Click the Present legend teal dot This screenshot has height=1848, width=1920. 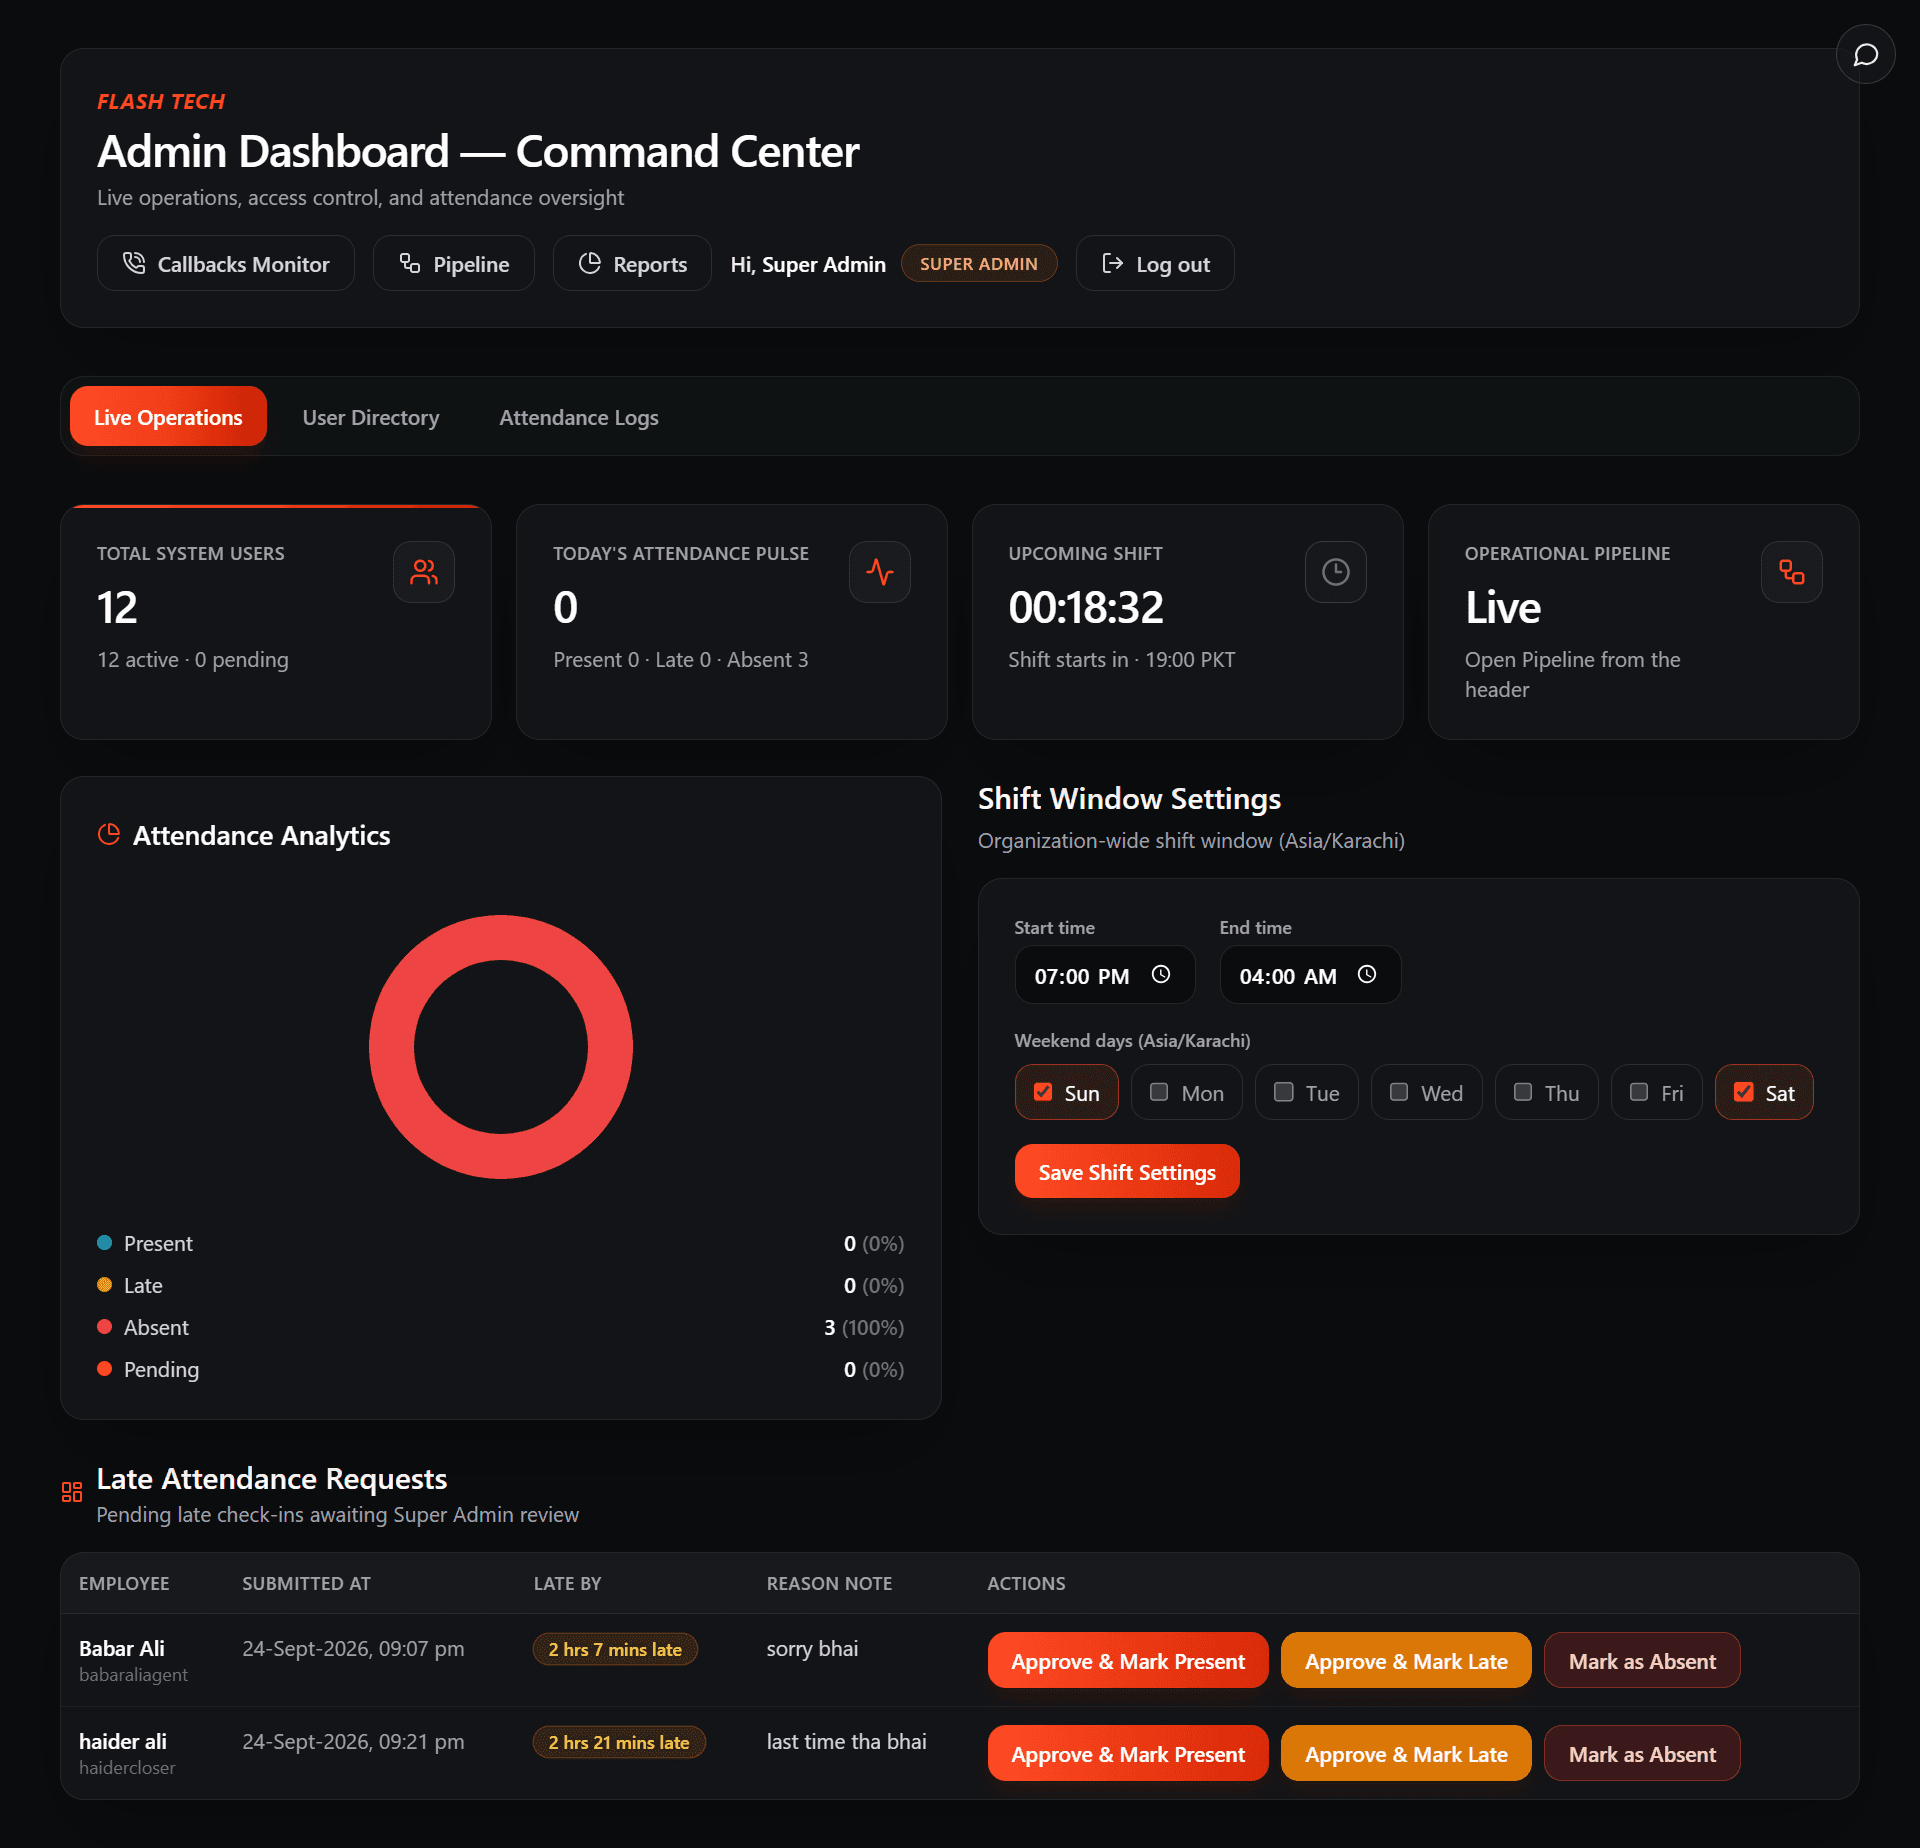pos(104,1243)
